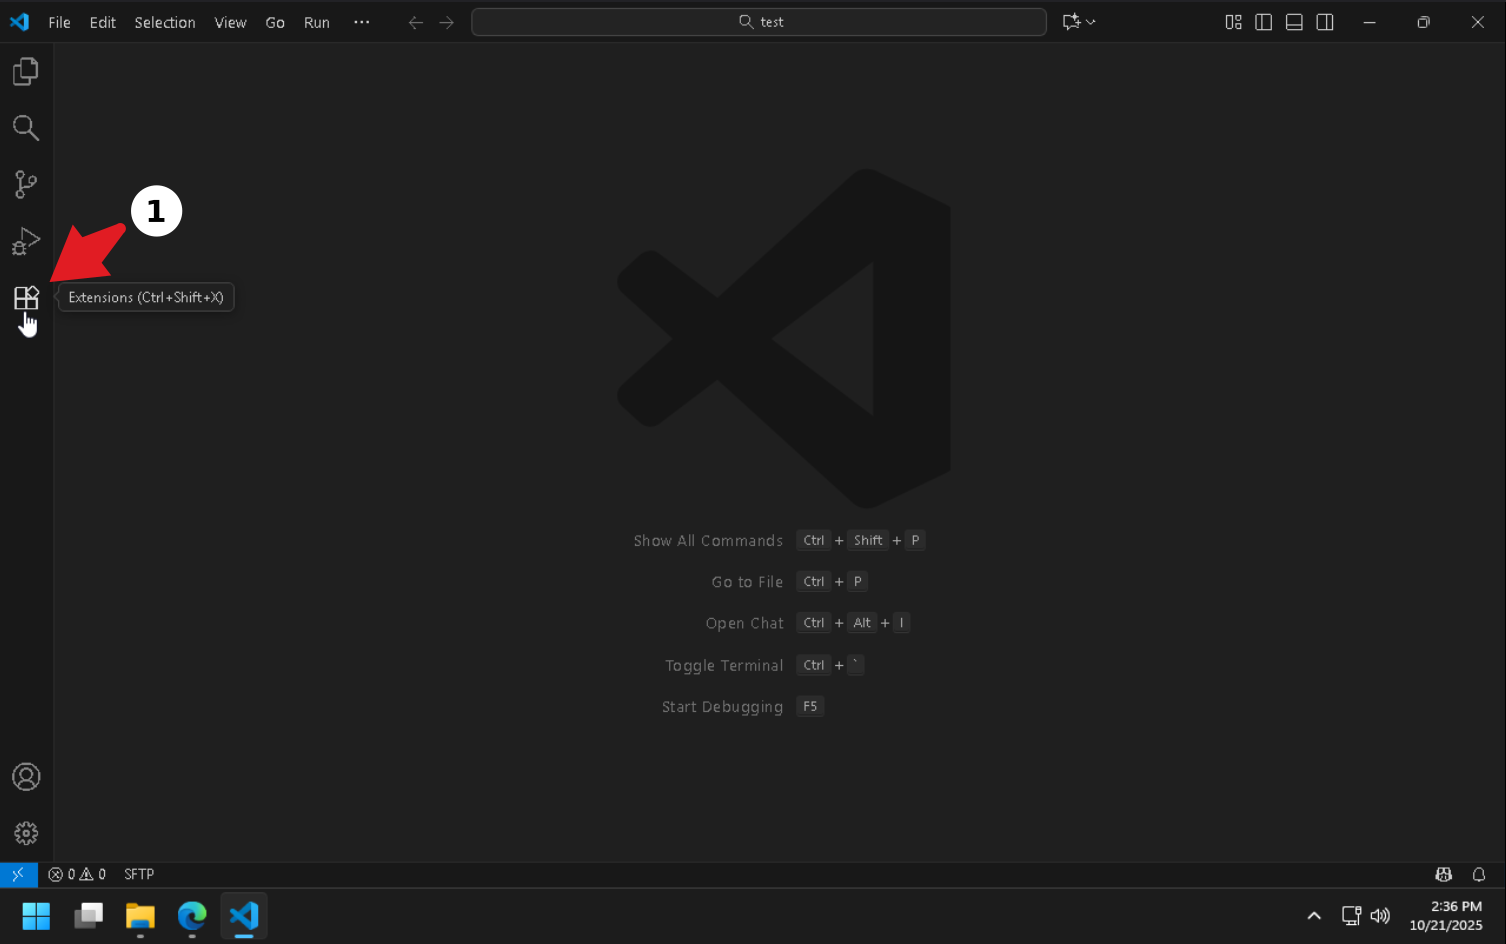Open Source Control in the activity bar
Image resolution: width=1506 pixels, height=944 pixels.
[x=26, y=184]
